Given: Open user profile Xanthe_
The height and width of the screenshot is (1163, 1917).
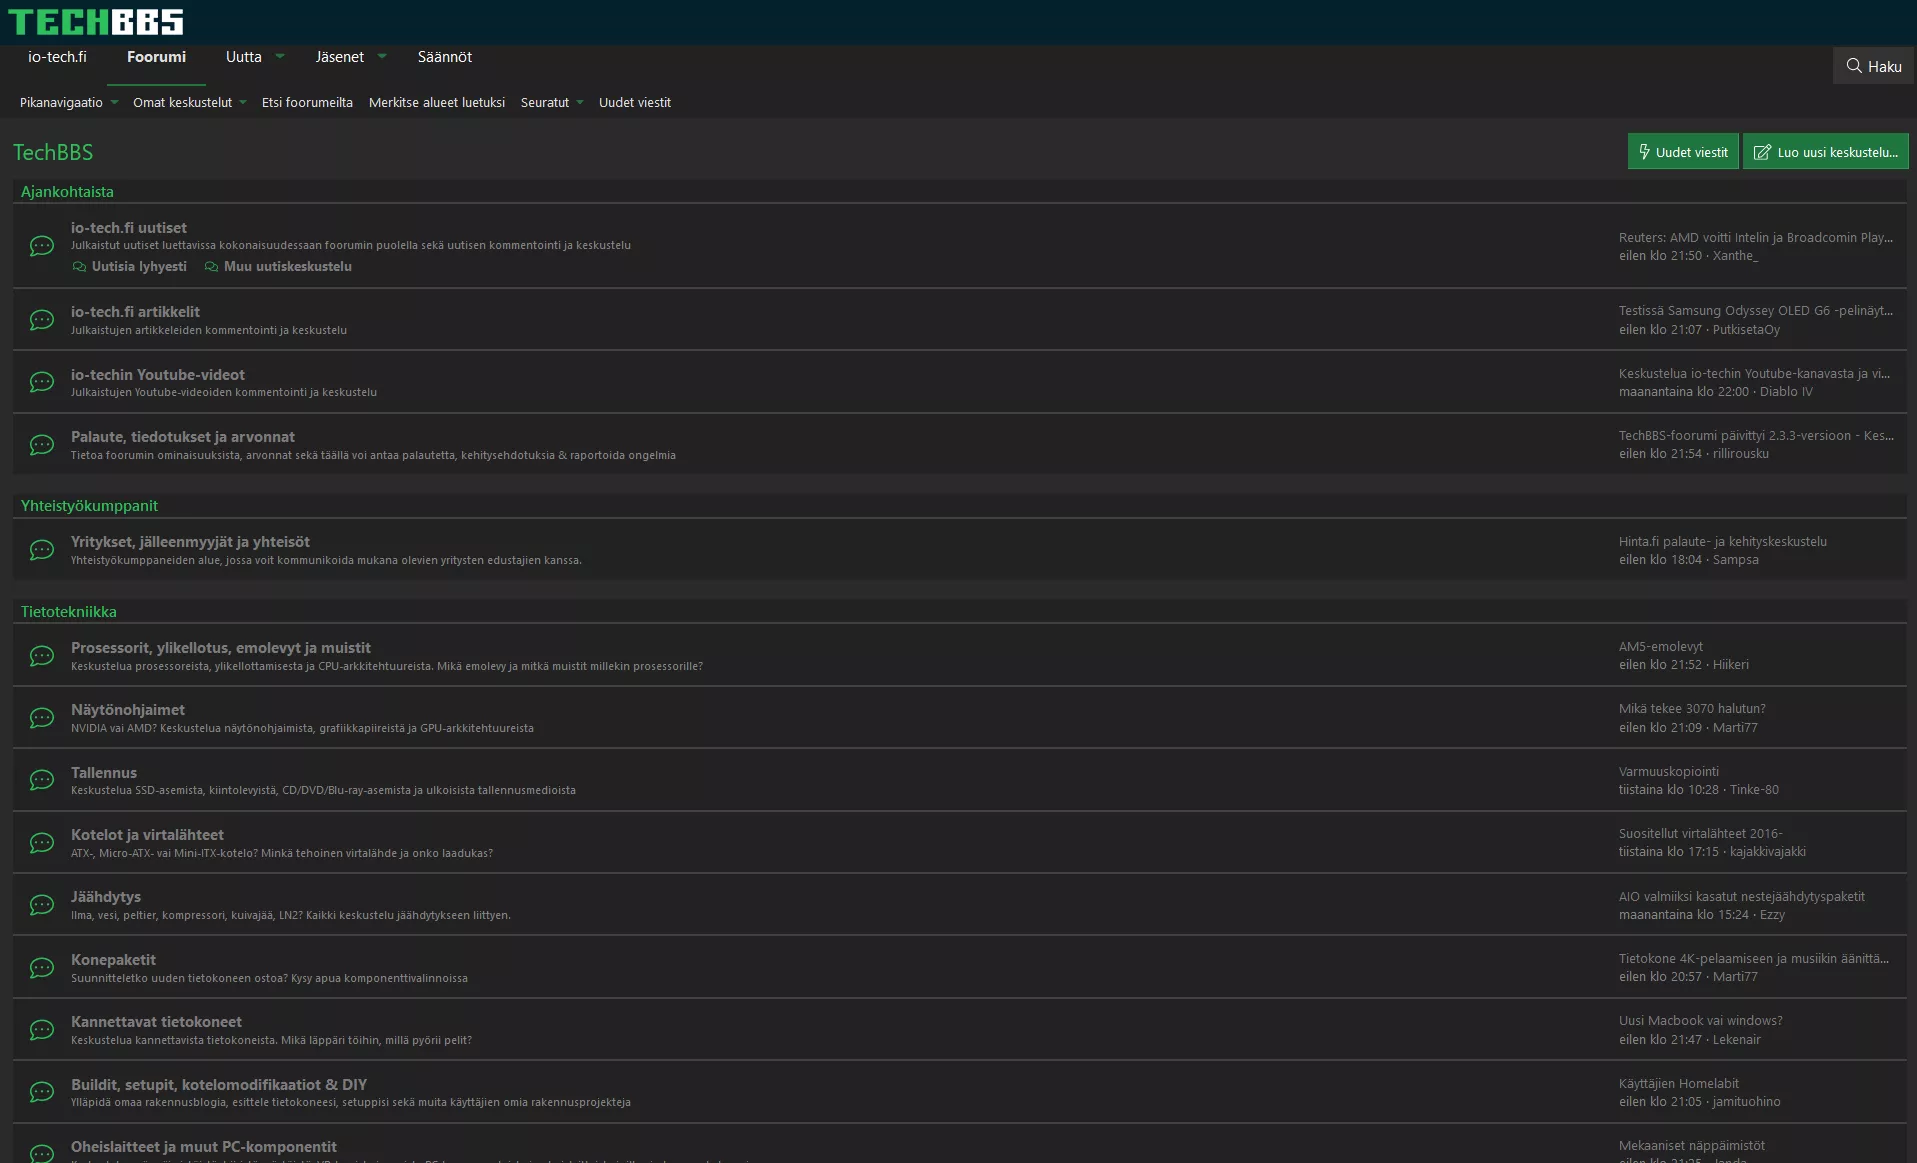Looking at the screenshot, I should (1735, 256).
